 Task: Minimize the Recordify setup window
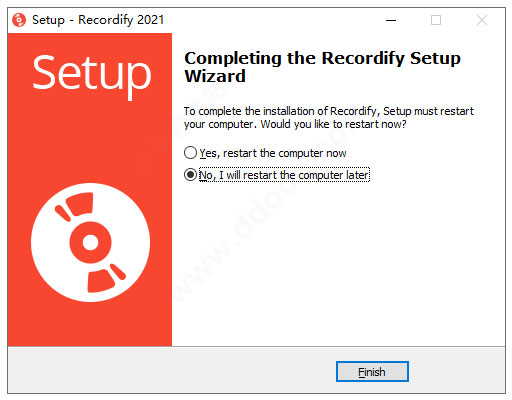click(391, 20)
